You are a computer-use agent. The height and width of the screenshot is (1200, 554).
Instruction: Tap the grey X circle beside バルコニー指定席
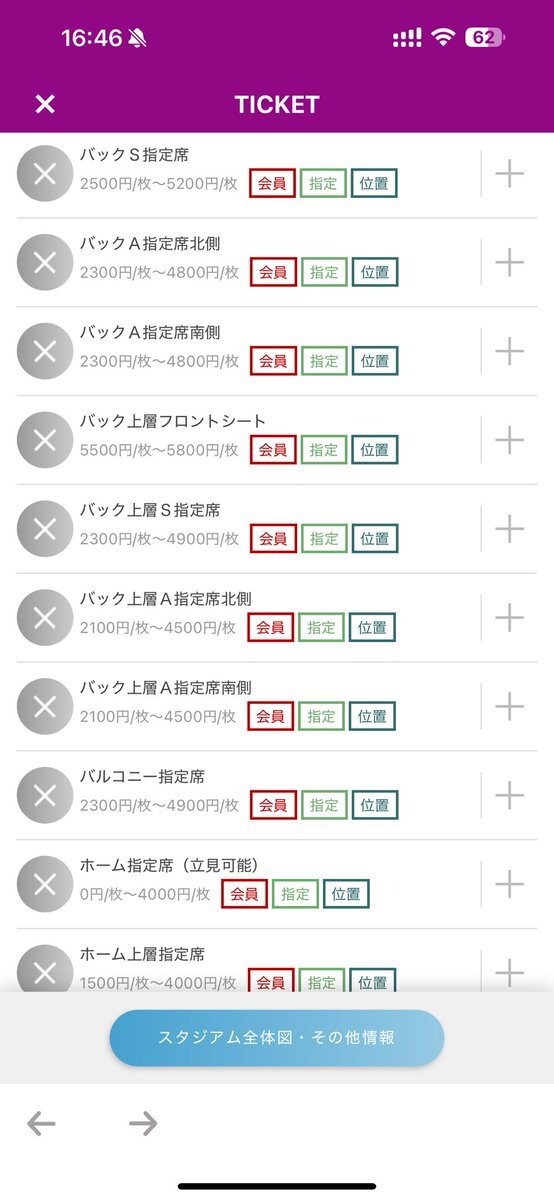click(x=45, y=795)
